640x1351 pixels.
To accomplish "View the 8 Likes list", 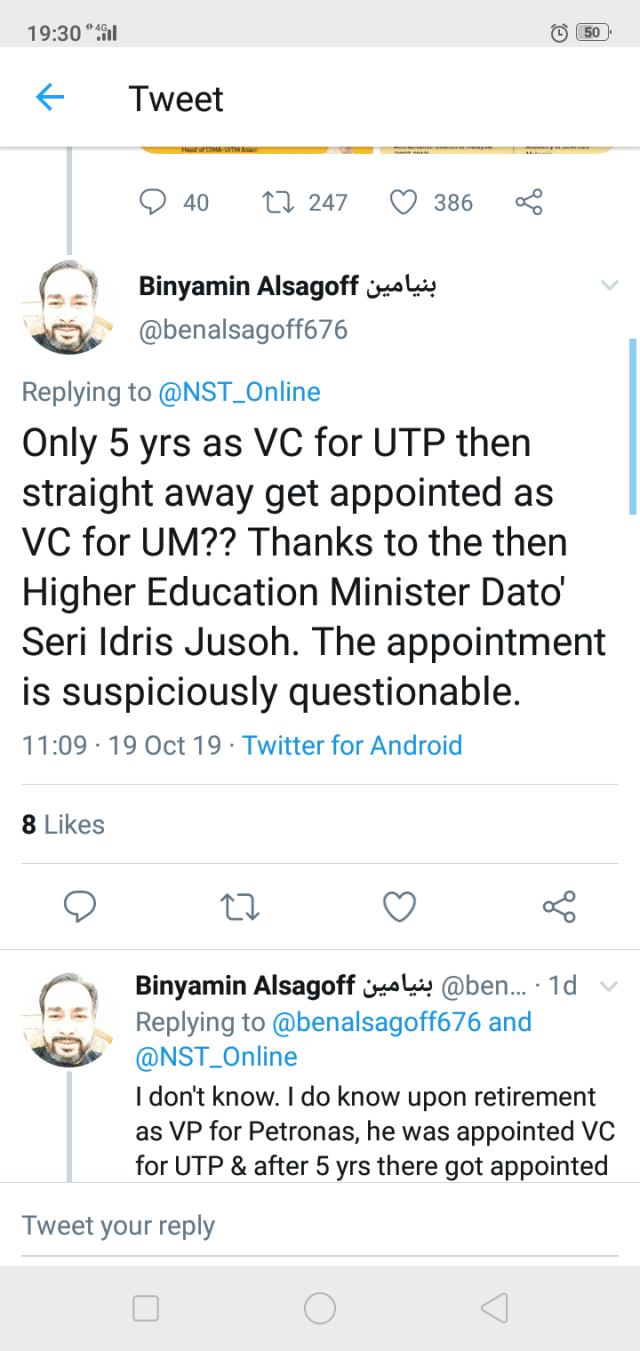I will click(x=63, y=824).
